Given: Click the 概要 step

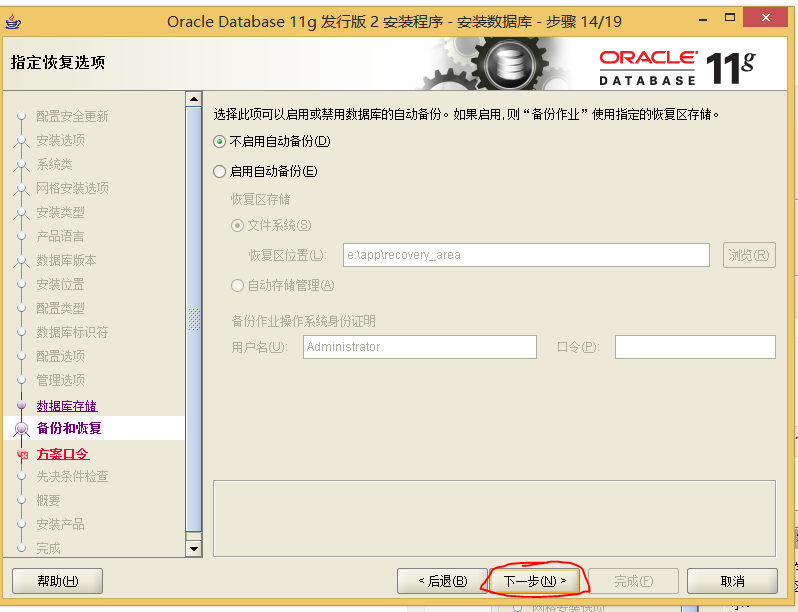Looking at the screenshot, I should pos(48,501).
